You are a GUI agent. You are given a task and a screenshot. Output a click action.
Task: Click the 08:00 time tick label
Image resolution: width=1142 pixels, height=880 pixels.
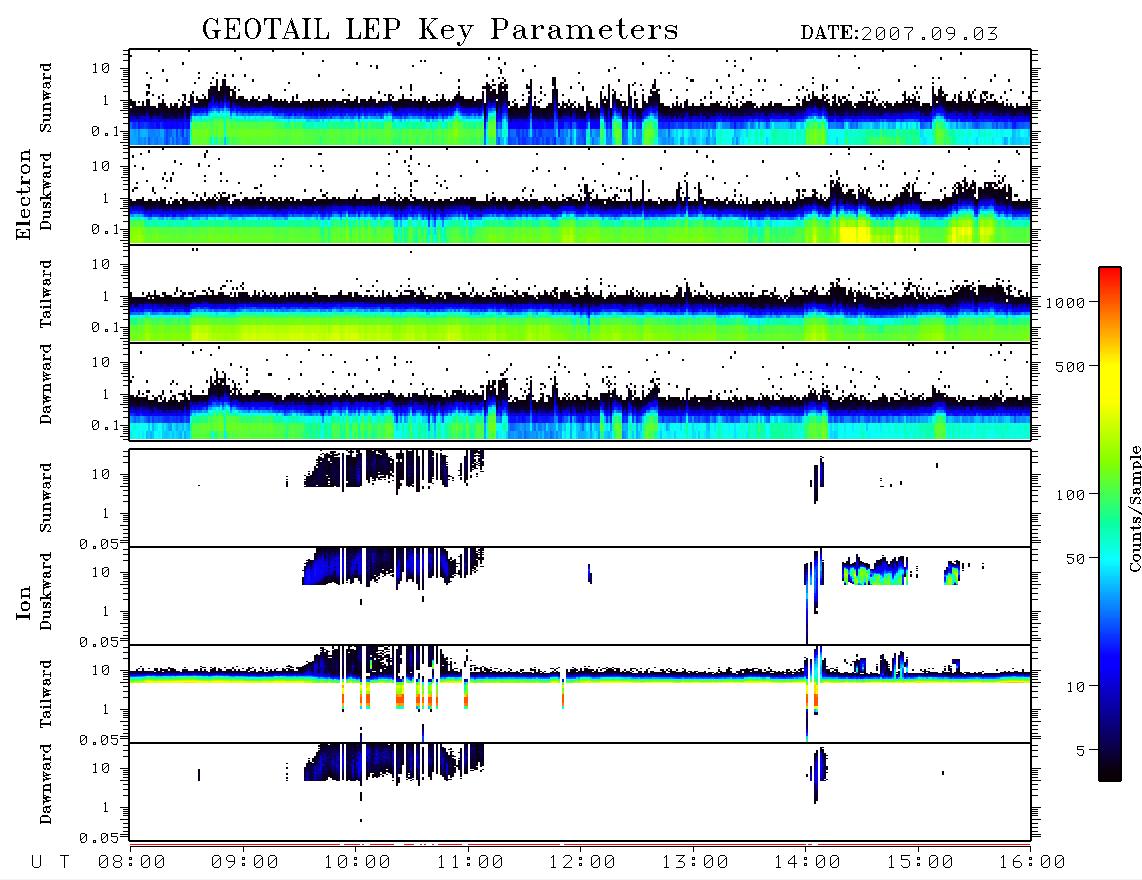[x=132, y=863]
